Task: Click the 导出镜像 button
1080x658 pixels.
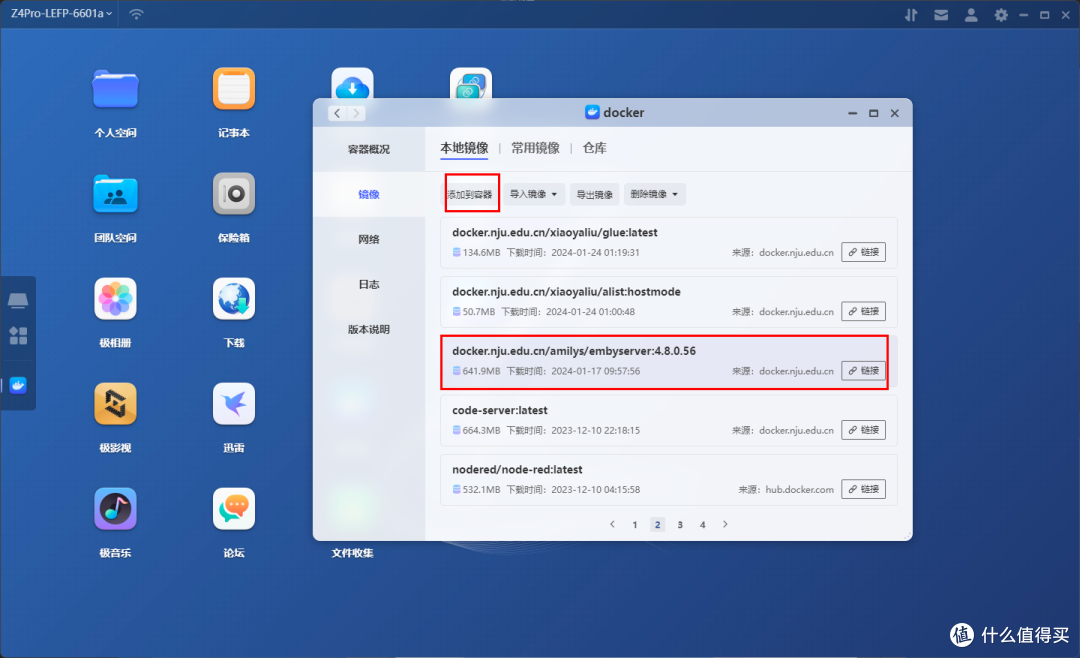Action: [x=594, y=194]
